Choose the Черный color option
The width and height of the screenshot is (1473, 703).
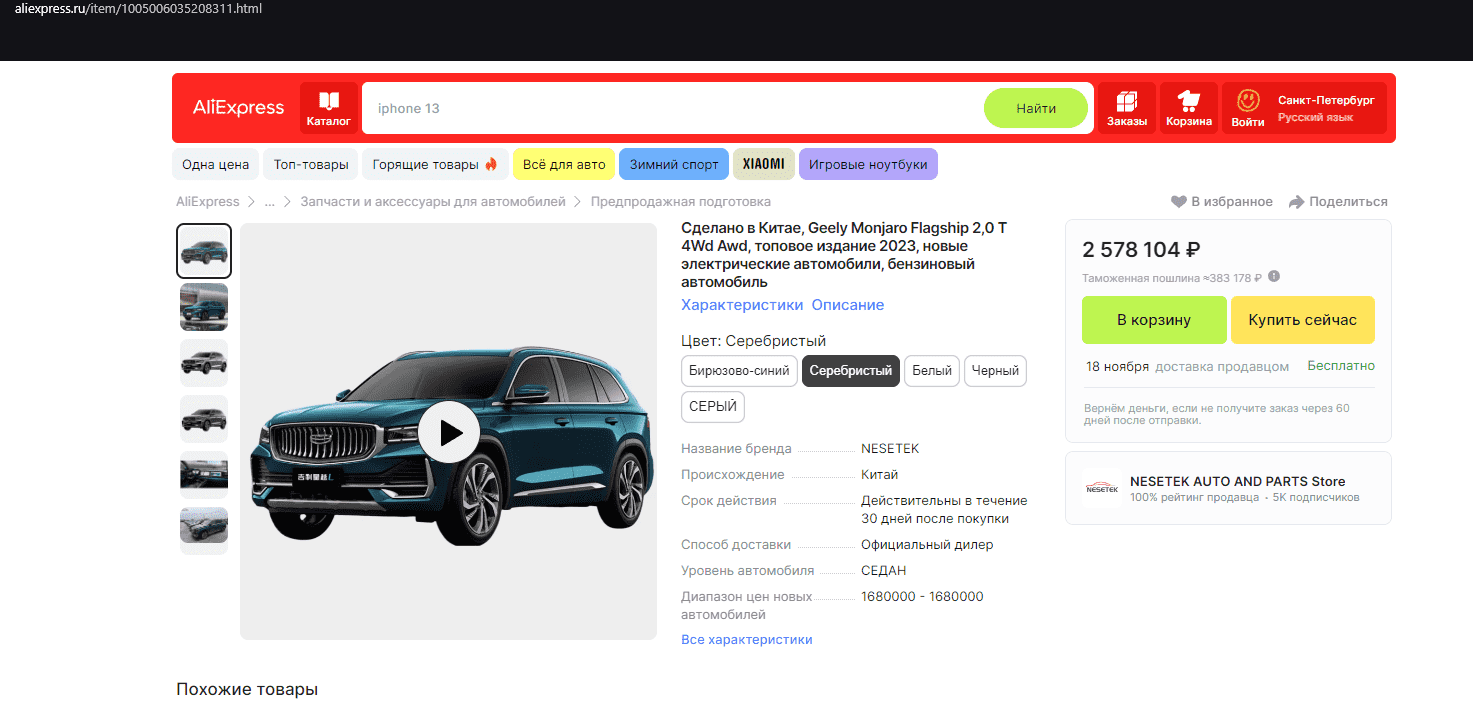point(995,371)
